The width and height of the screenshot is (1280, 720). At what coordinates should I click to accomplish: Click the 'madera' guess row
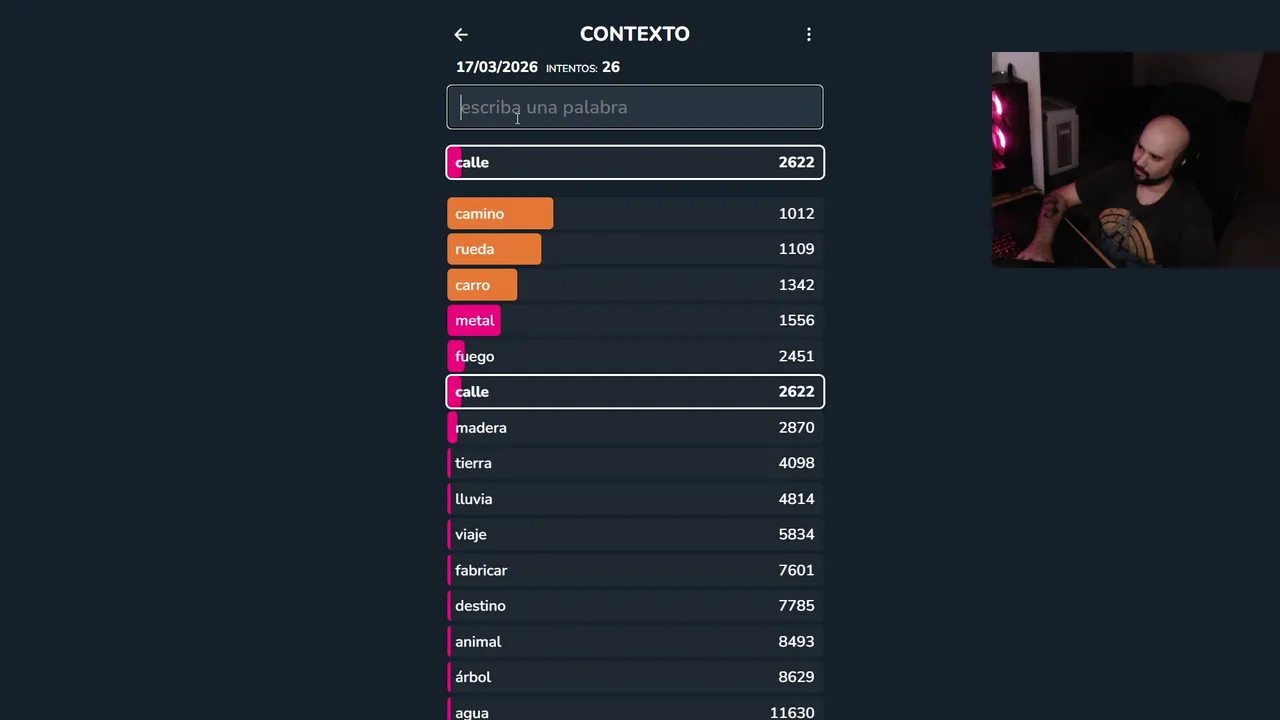coord(635,428)
